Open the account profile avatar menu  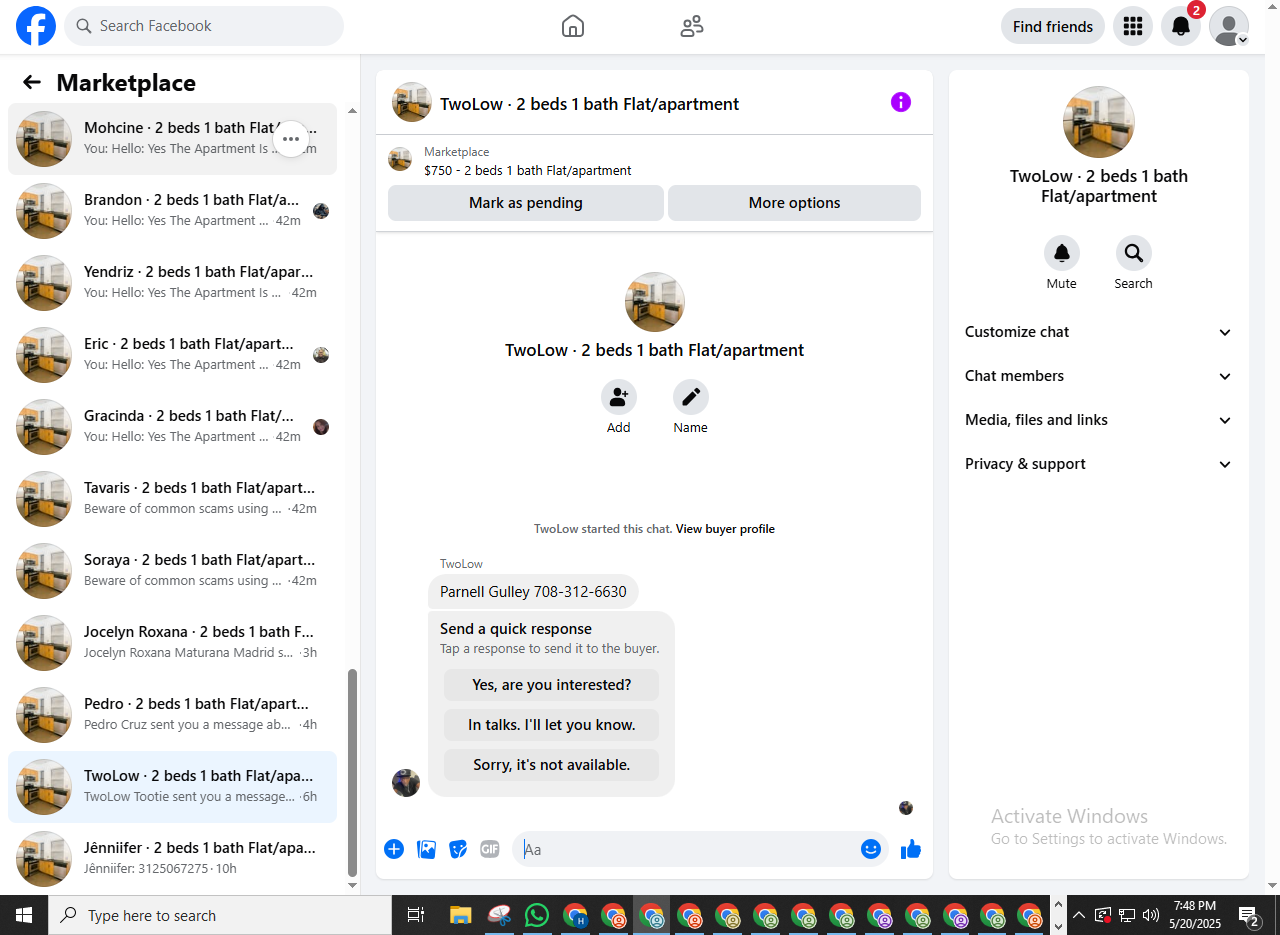(x=1229, y=26)
